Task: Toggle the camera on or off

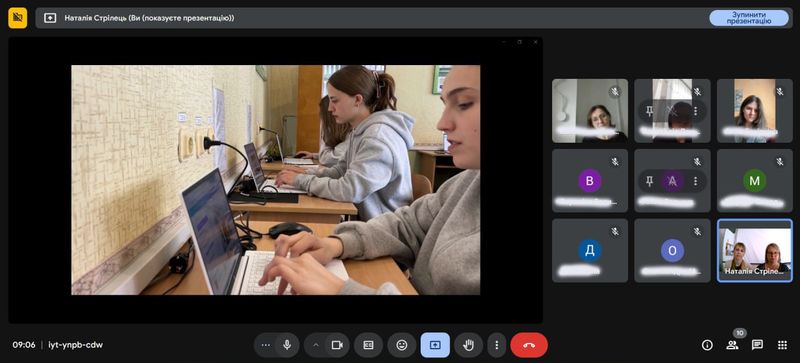Action: [x=337, y=345]
